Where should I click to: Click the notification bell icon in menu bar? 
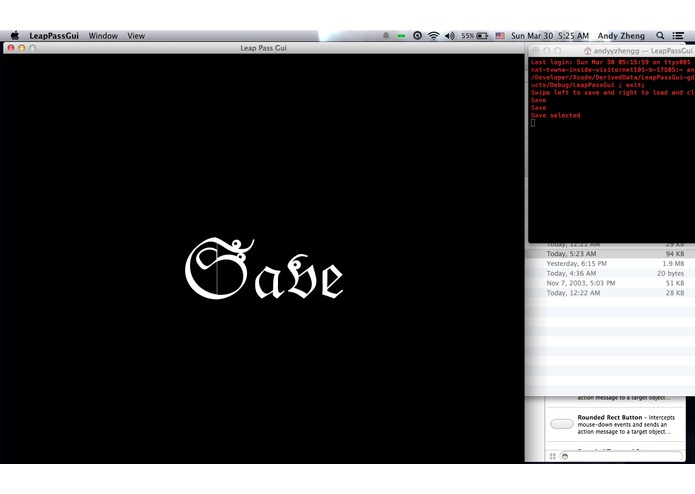(386, 35)
